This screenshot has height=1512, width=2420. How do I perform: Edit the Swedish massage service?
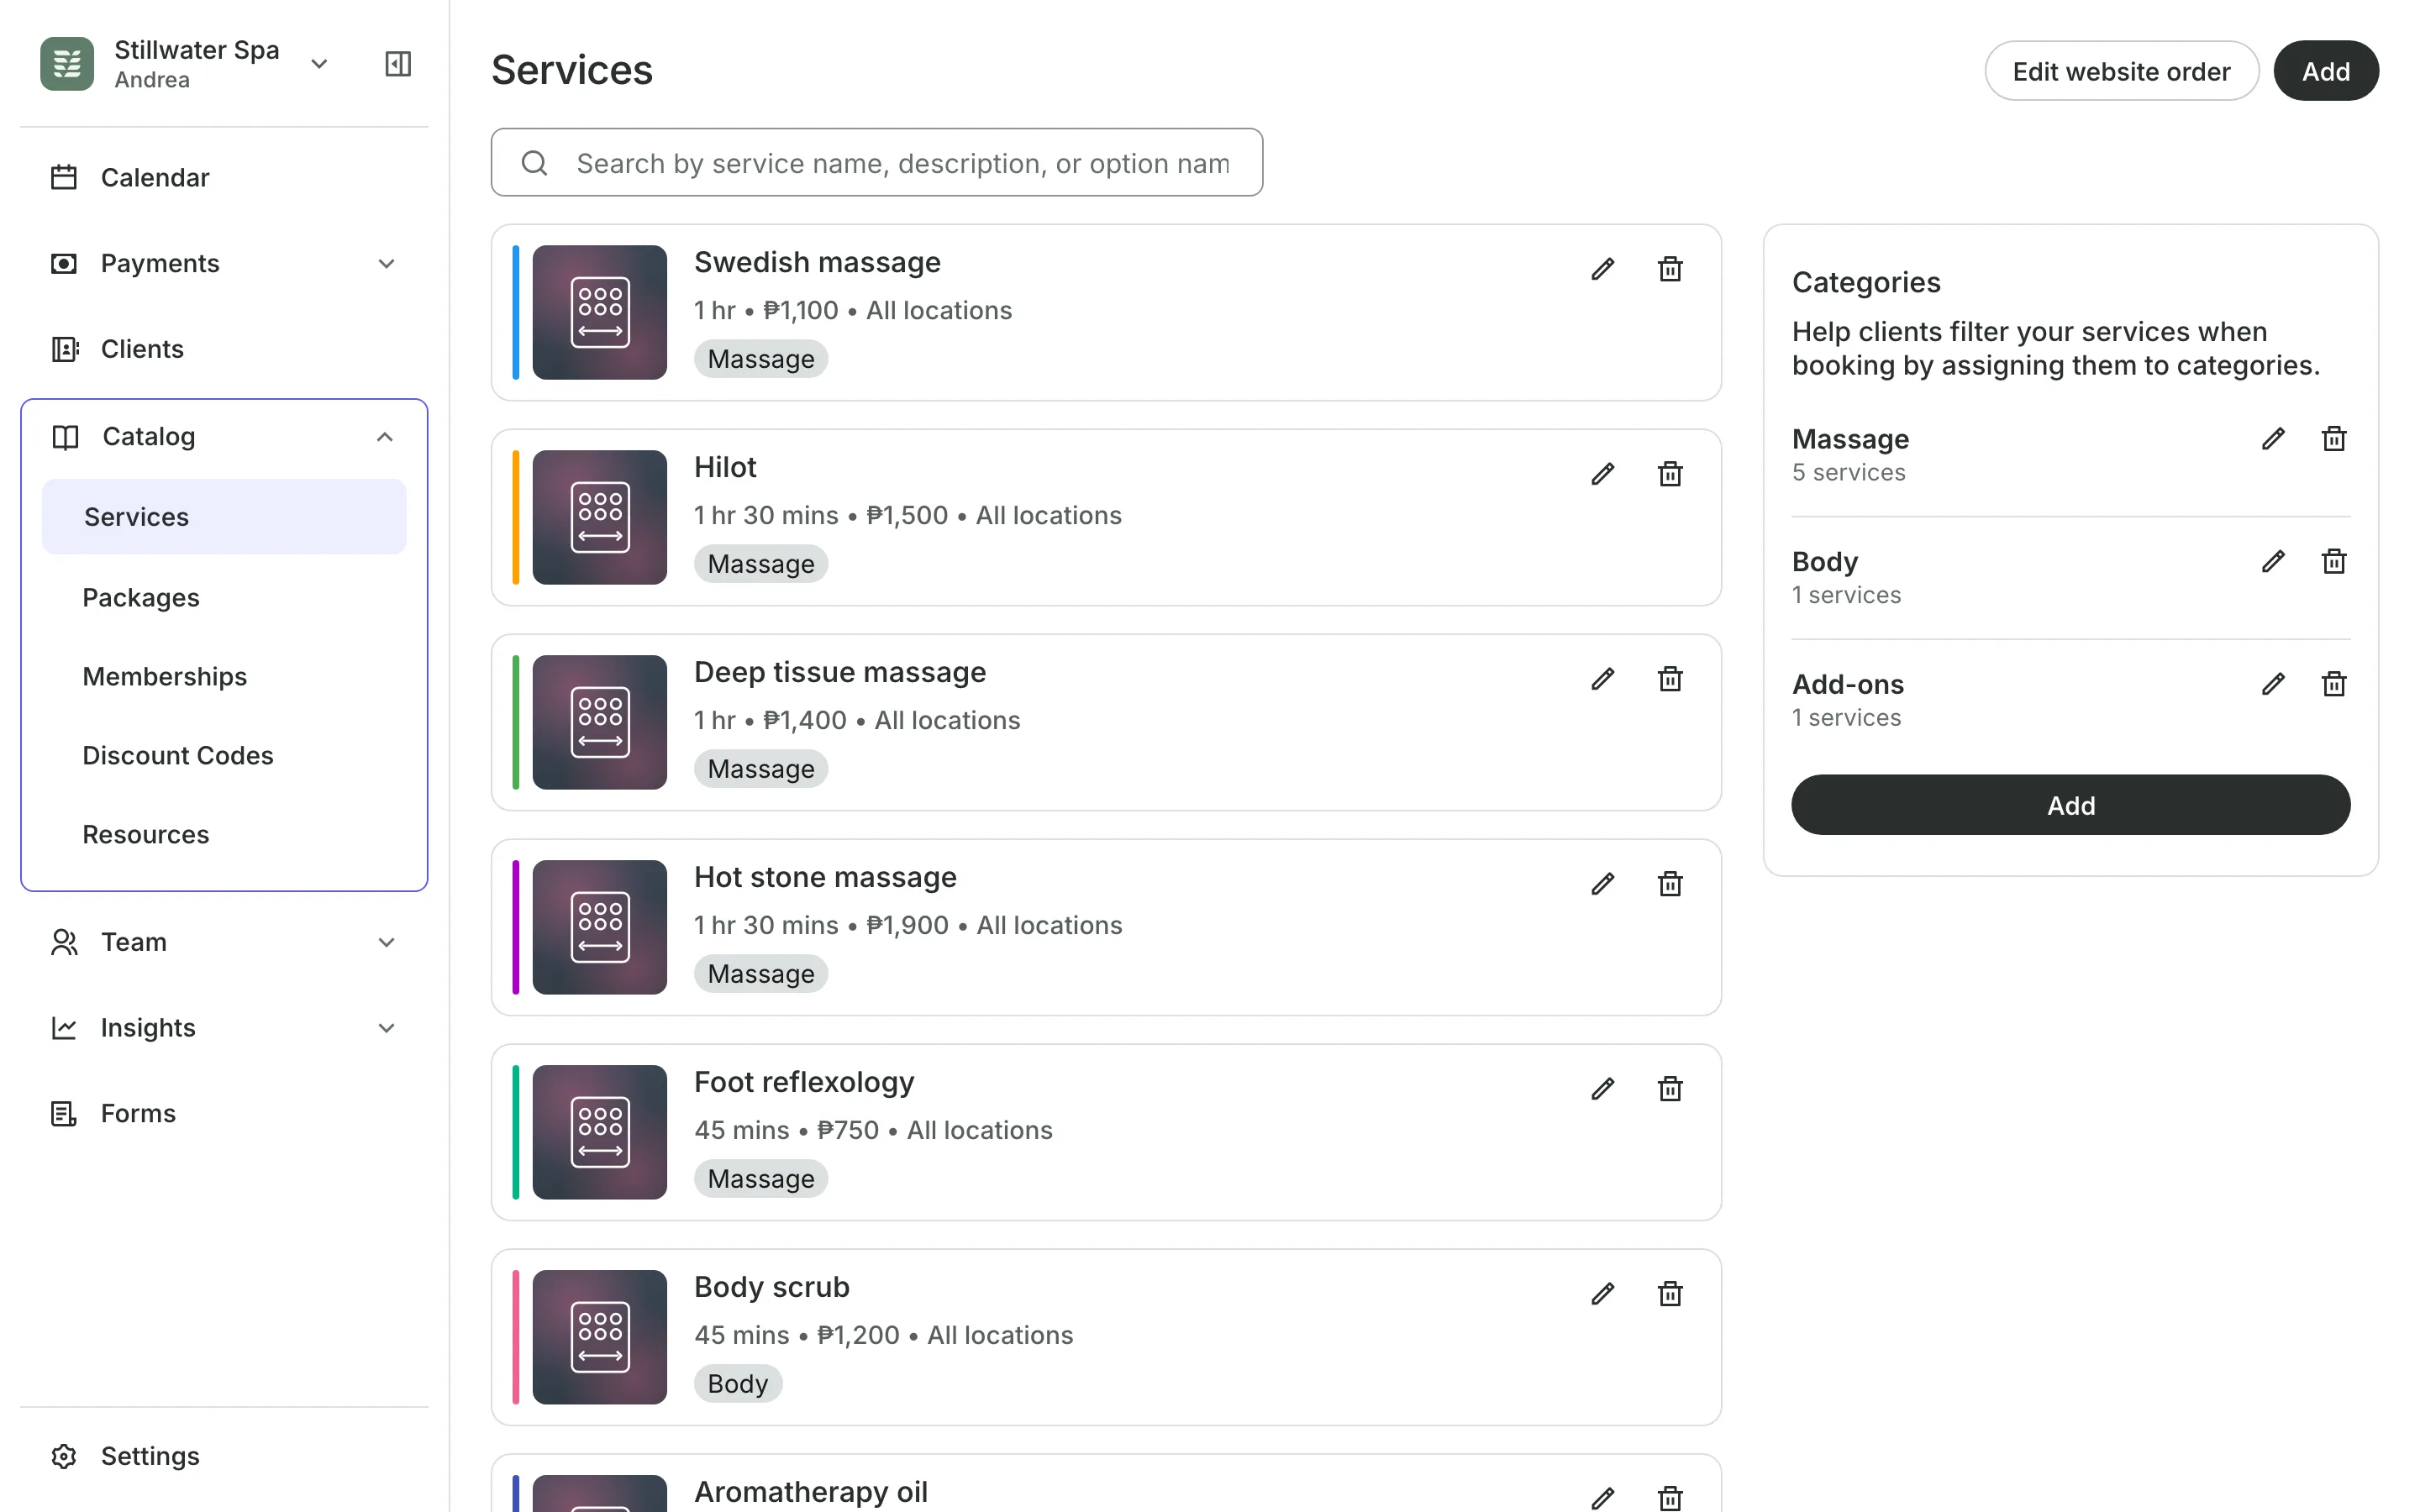click(x=1602, y=269)
